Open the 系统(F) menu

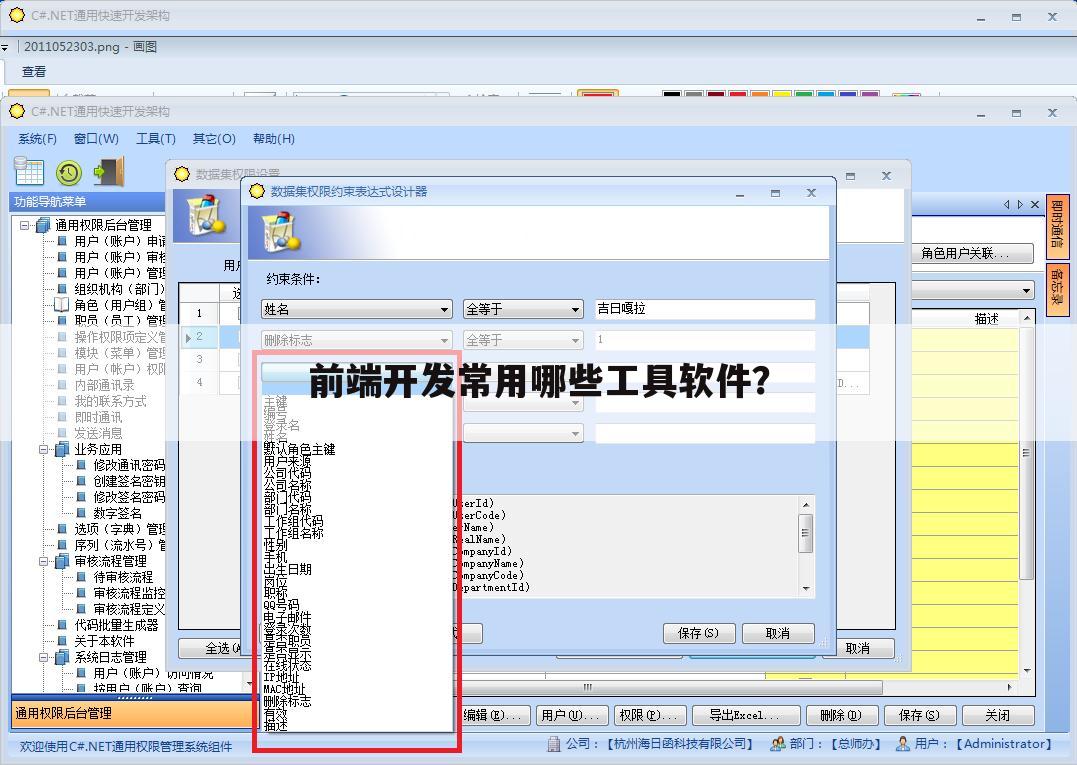point(37,139)
